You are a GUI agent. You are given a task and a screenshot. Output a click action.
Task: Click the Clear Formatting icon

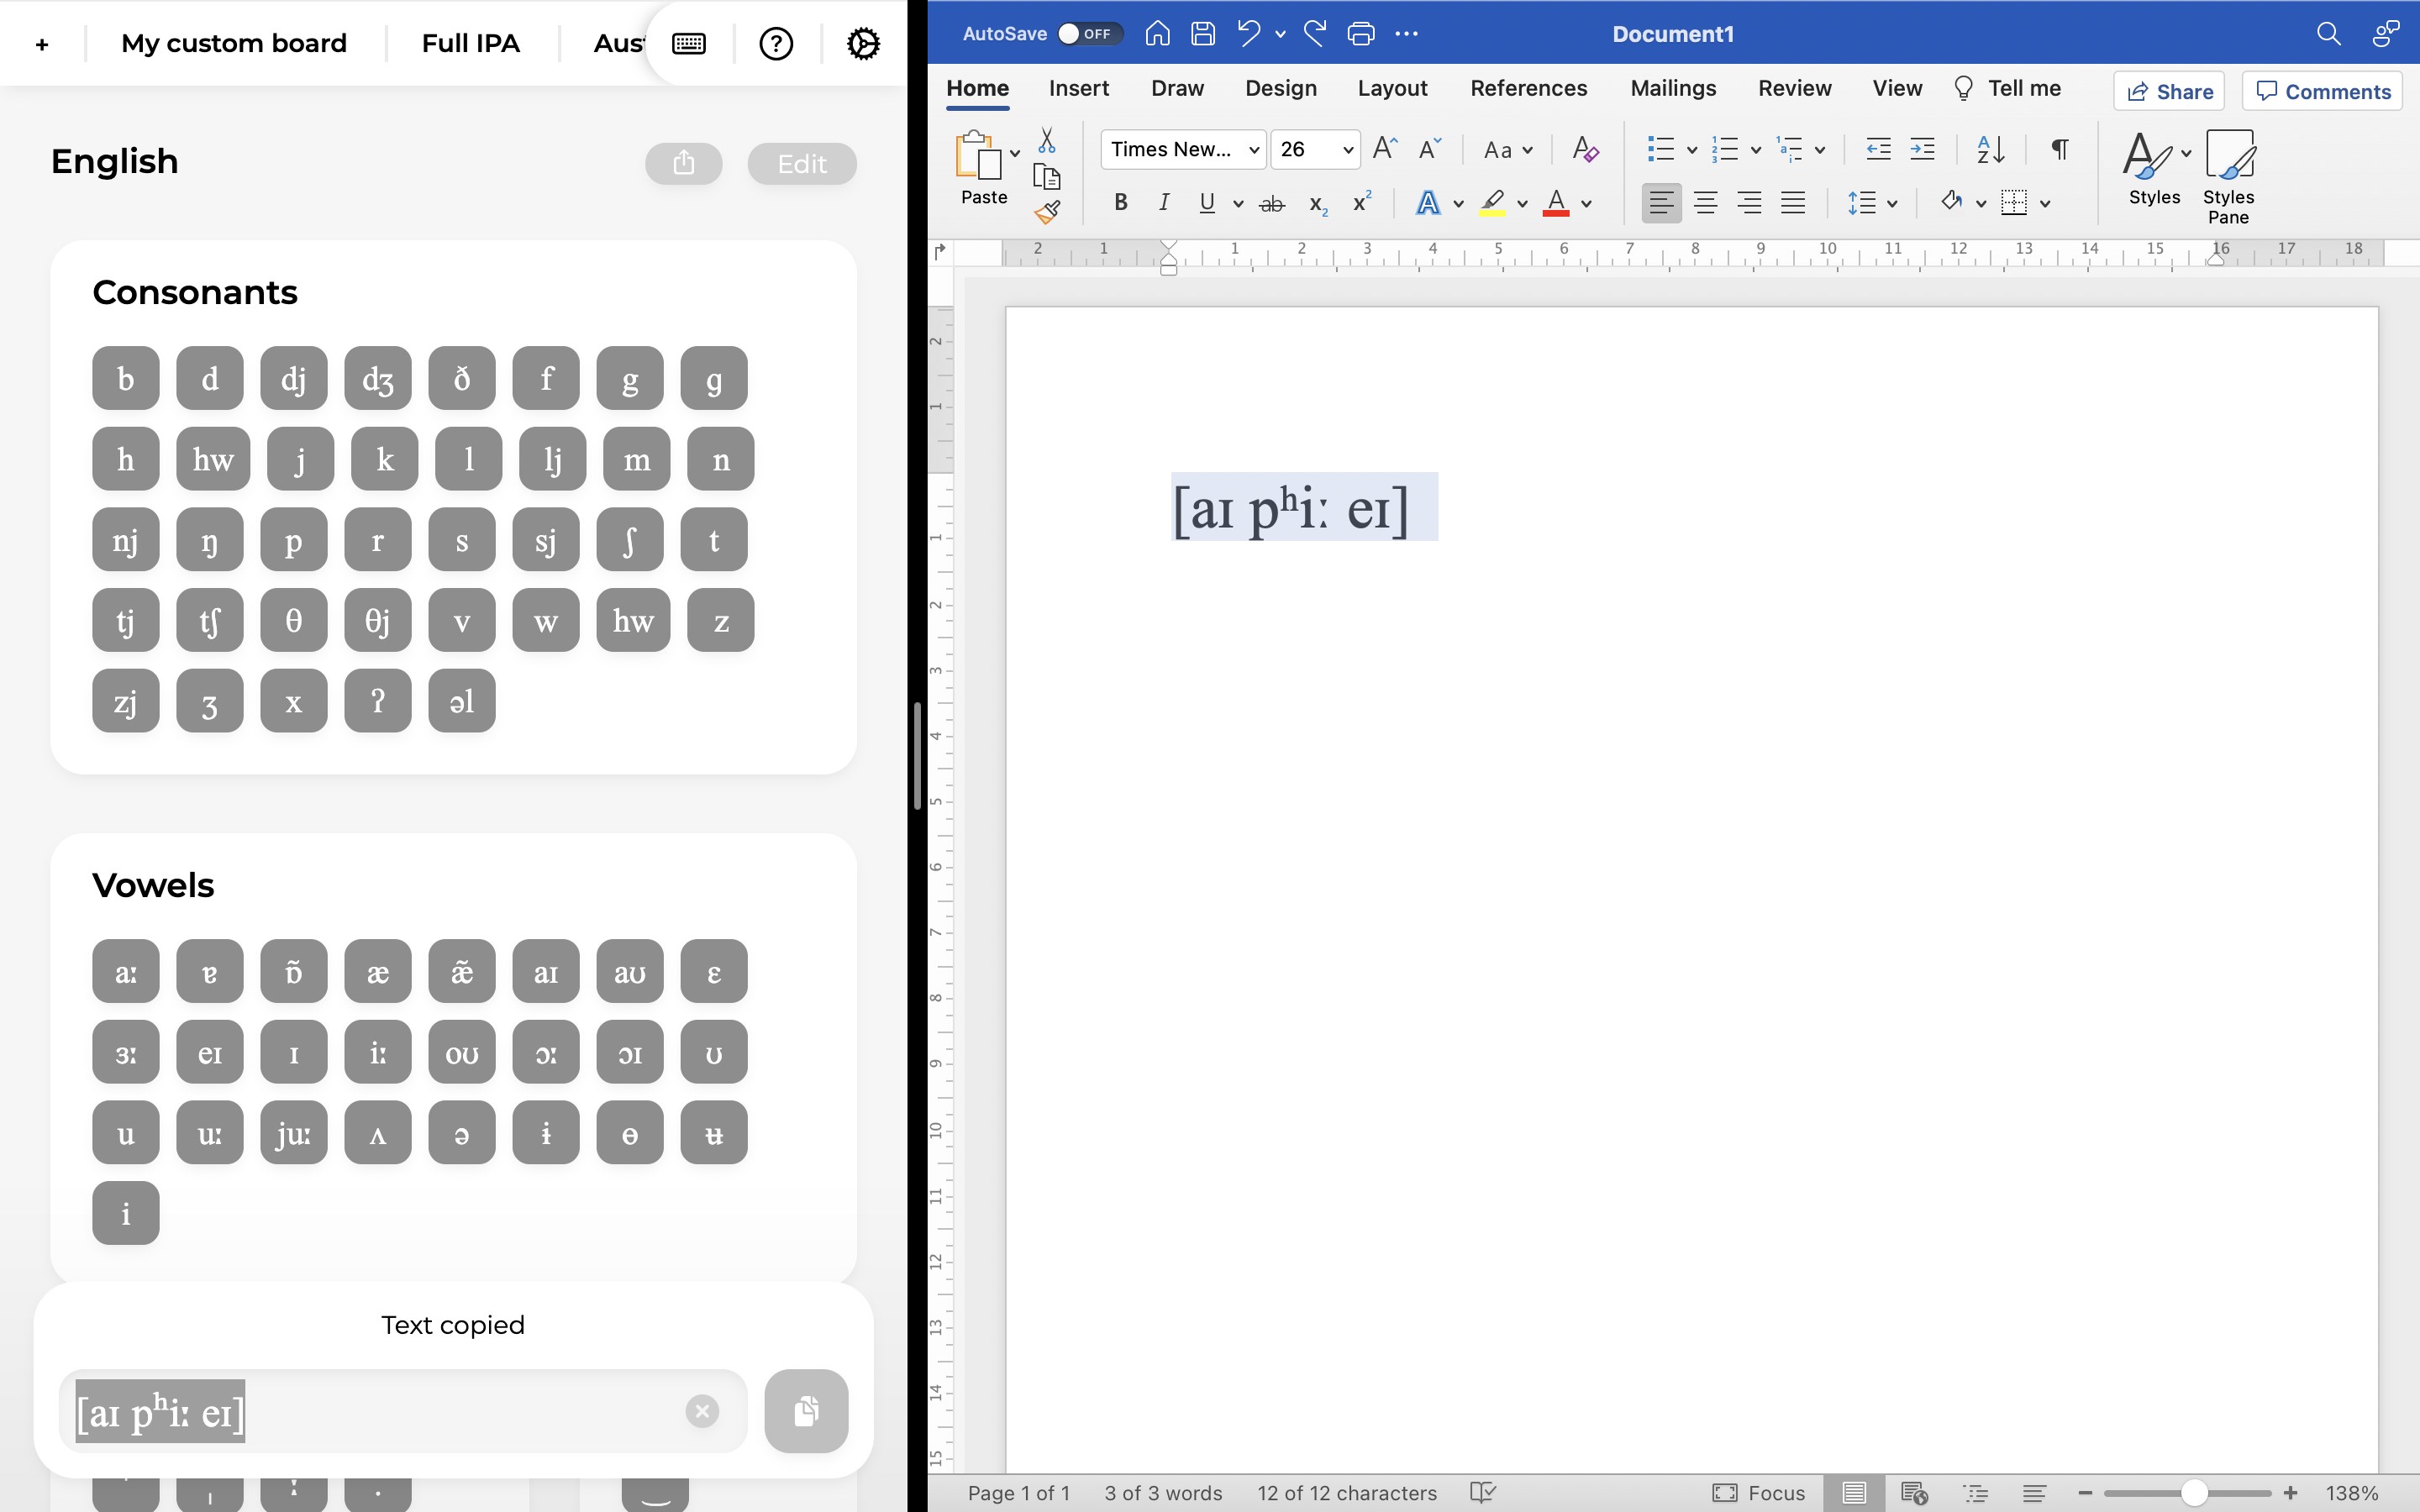click(1585, 150)
